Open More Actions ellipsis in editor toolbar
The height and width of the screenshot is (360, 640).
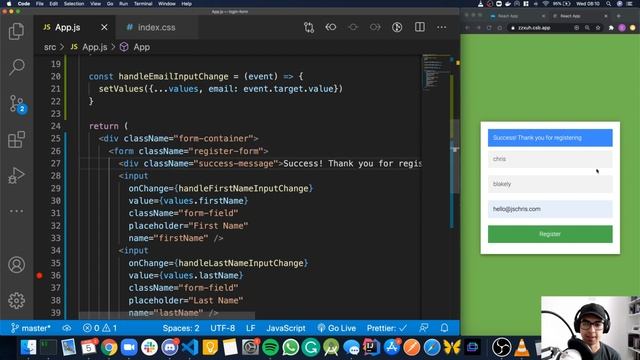coord(442,27)
